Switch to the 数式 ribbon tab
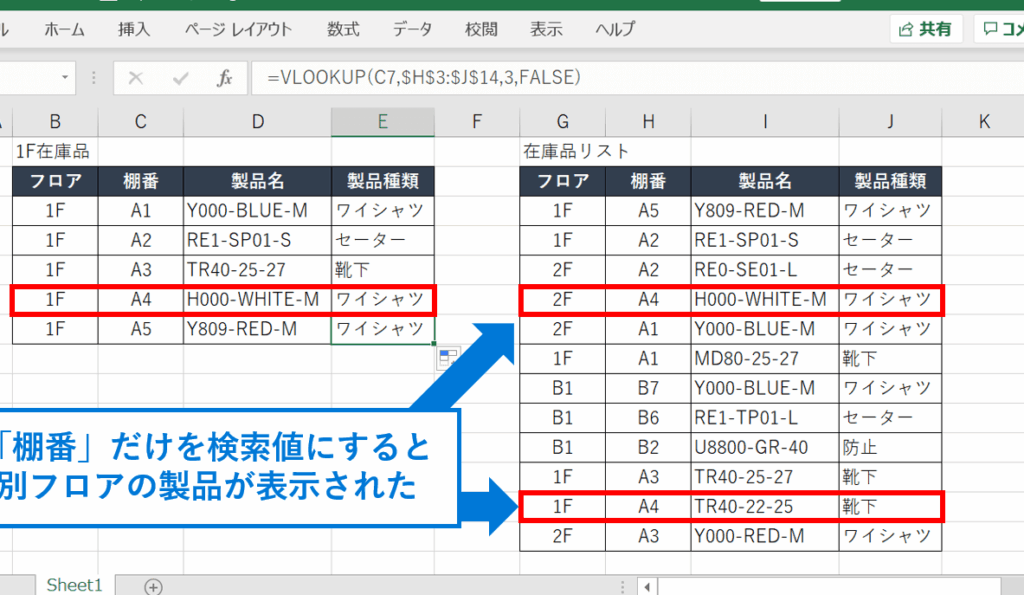 [x=343, y=29]
